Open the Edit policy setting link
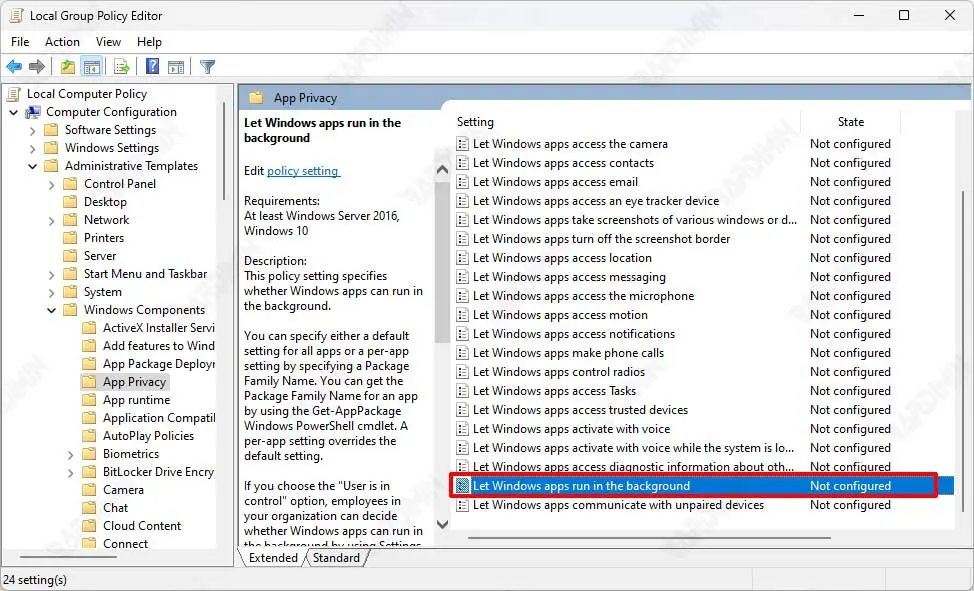 click(303, 171)
